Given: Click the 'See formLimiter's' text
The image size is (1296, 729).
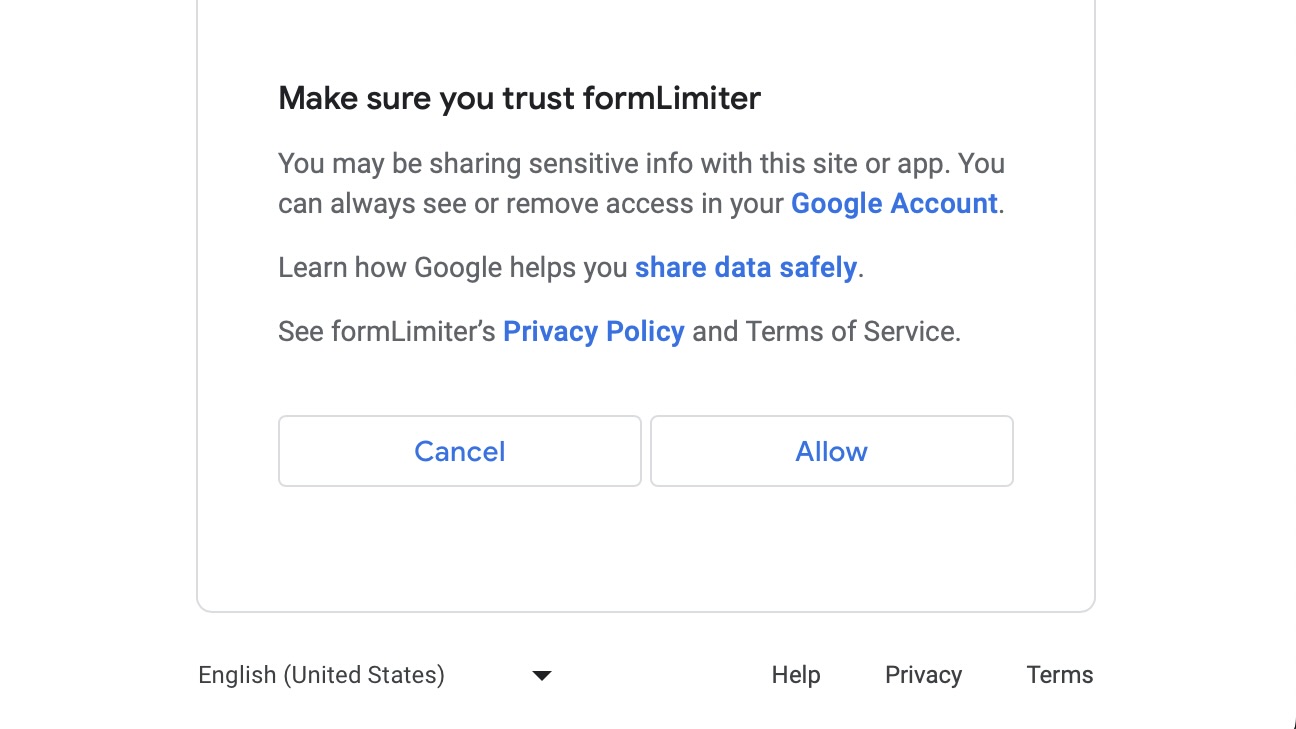Looking at the screenshot, I should click(386, 332).
